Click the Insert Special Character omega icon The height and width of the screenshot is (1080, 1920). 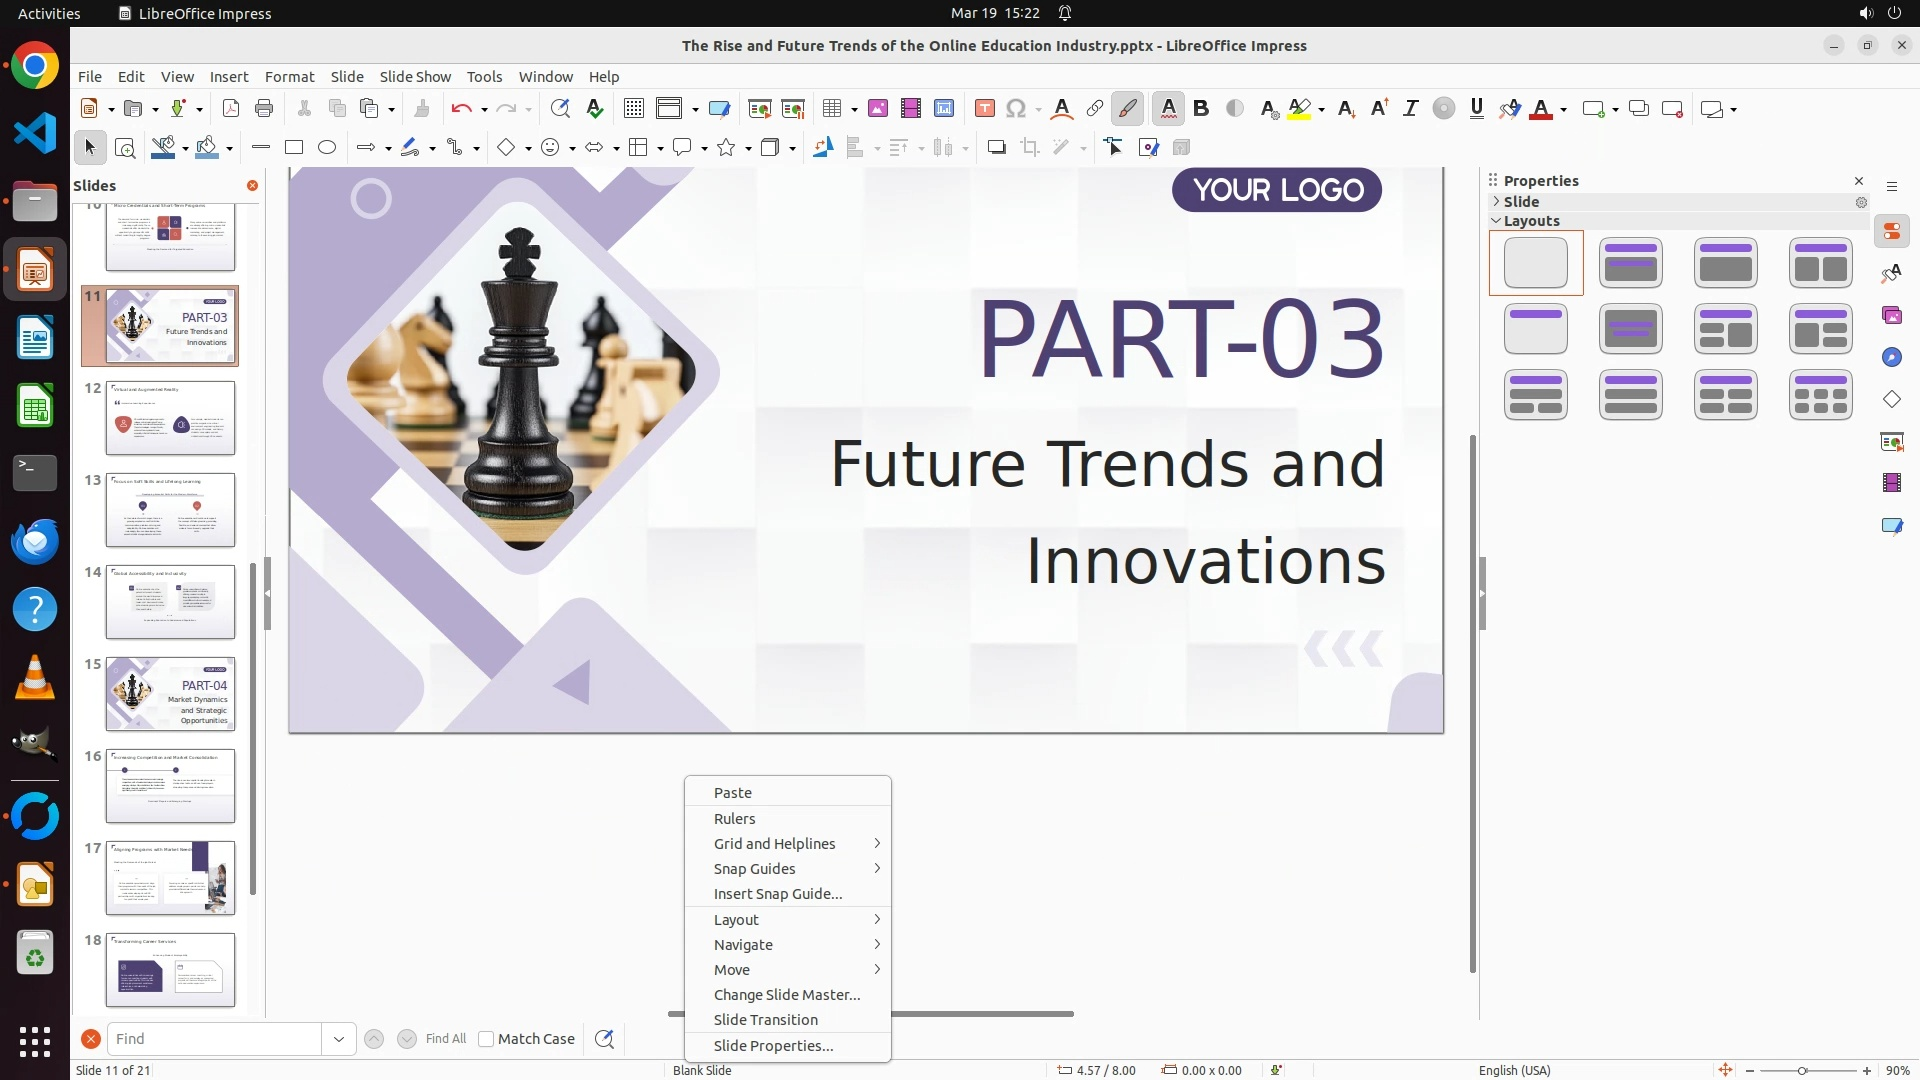1016,109
